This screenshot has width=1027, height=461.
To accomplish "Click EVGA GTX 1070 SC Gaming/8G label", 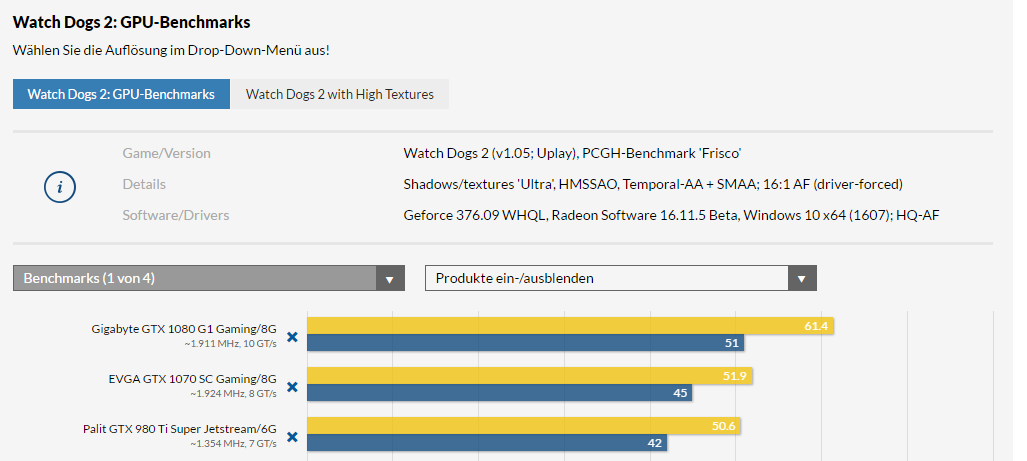I will (x=193, y=379).
